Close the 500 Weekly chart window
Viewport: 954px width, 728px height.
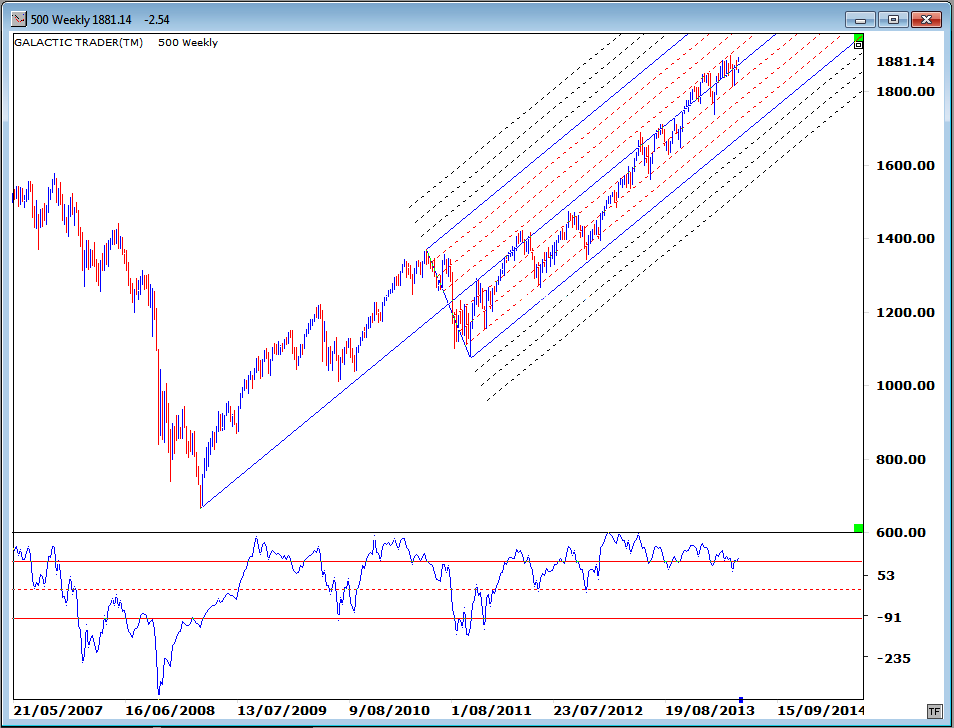pos(927,19)
